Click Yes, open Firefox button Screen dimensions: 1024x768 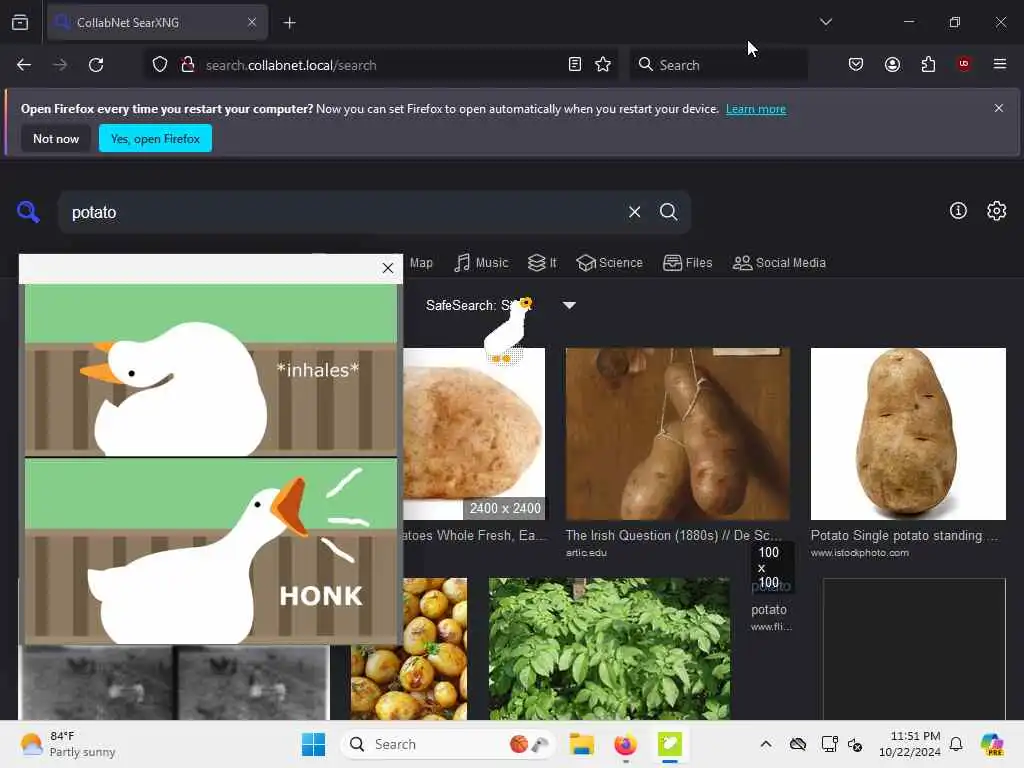tap(155, 138)
